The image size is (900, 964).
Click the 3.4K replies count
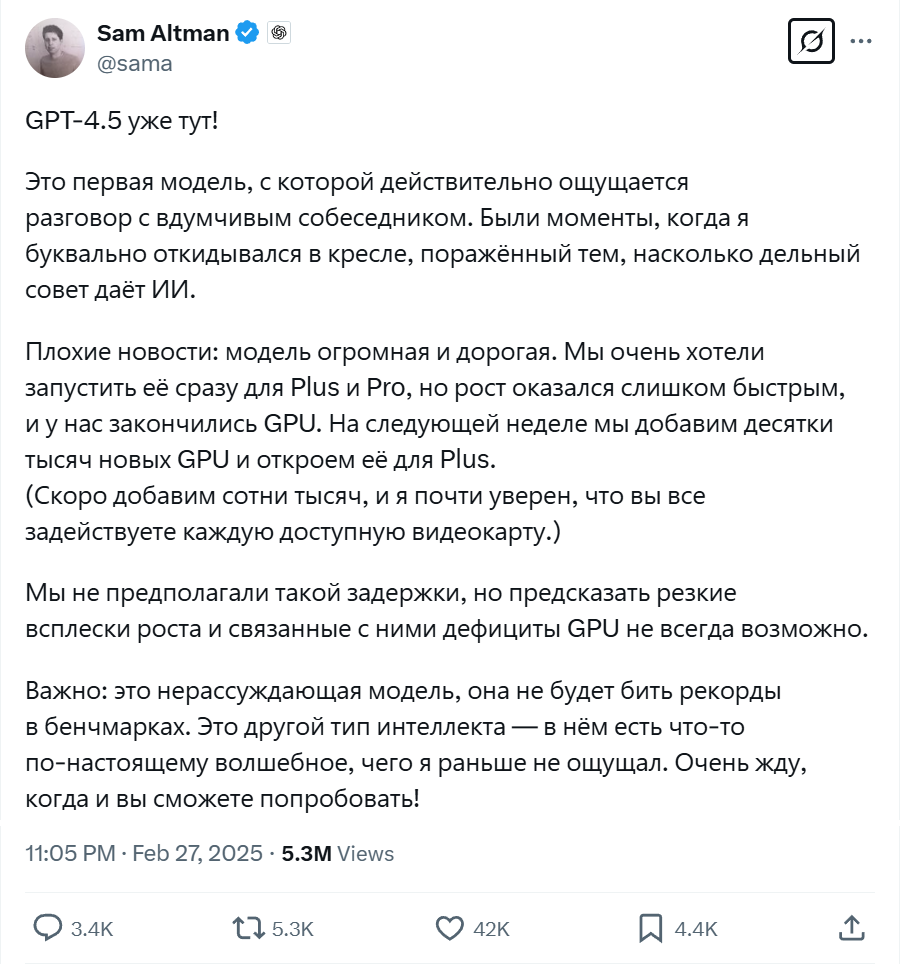tap(93, 929)
